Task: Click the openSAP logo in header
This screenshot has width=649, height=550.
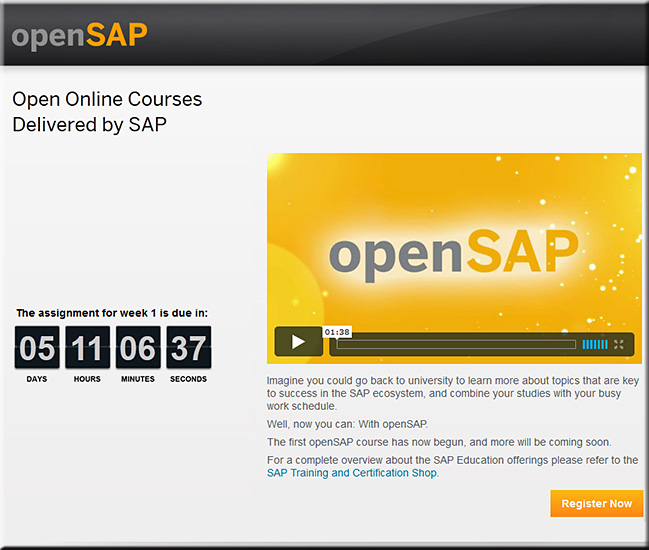Action: point(79,36)
